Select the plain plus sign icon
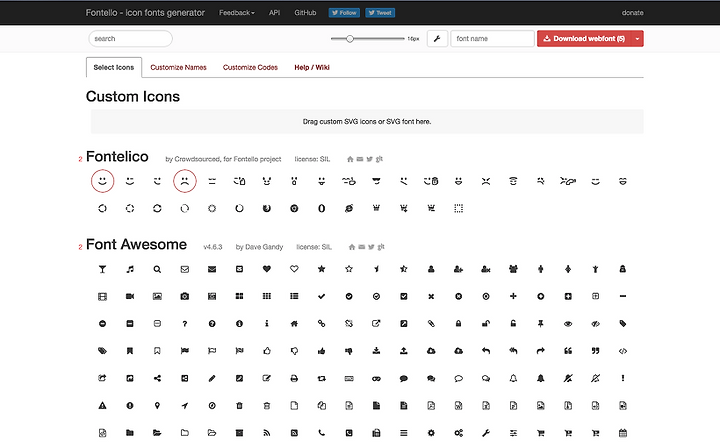720x447 pixels. (x=513, y=296)
